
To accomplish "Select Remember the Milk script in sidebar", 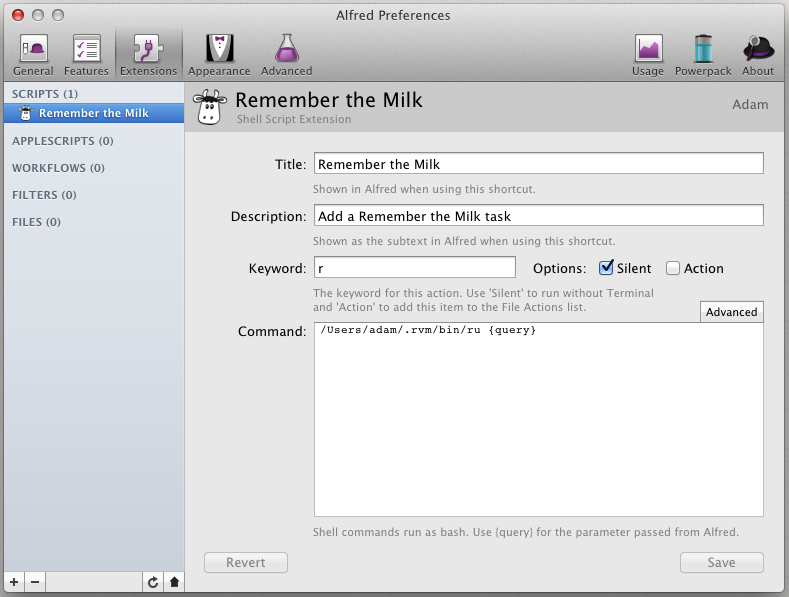I will click(93, 113).
